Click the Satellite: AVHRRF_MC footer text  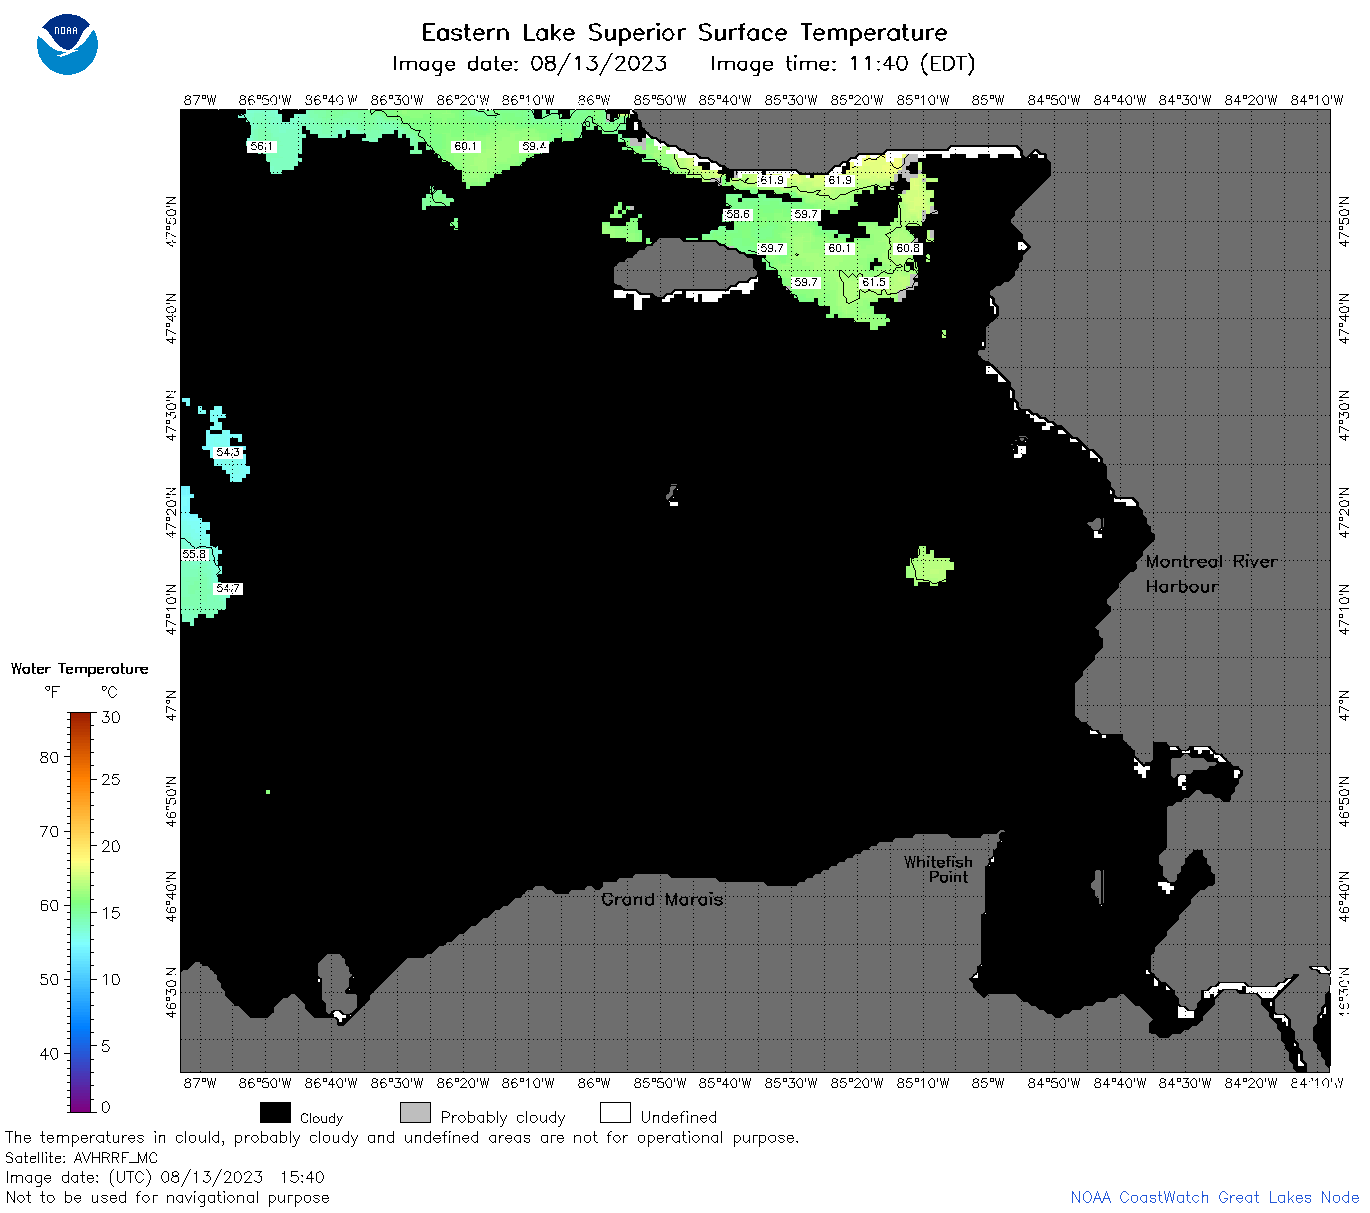[82, 1158]
